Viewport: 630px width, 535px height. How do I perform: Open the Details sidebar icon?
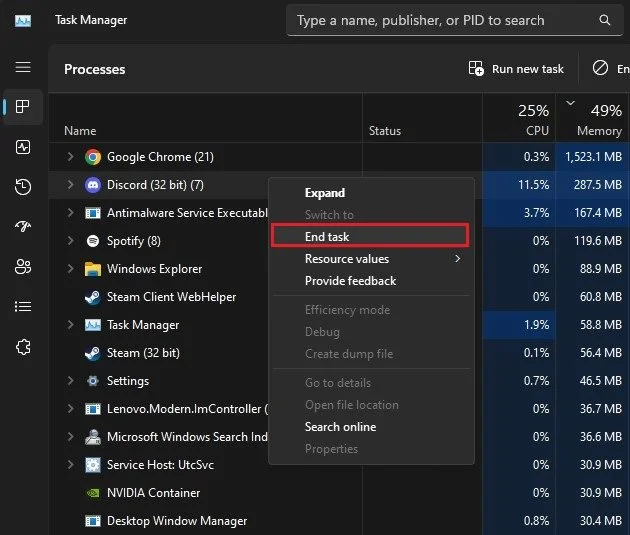[x=23, y=307]
